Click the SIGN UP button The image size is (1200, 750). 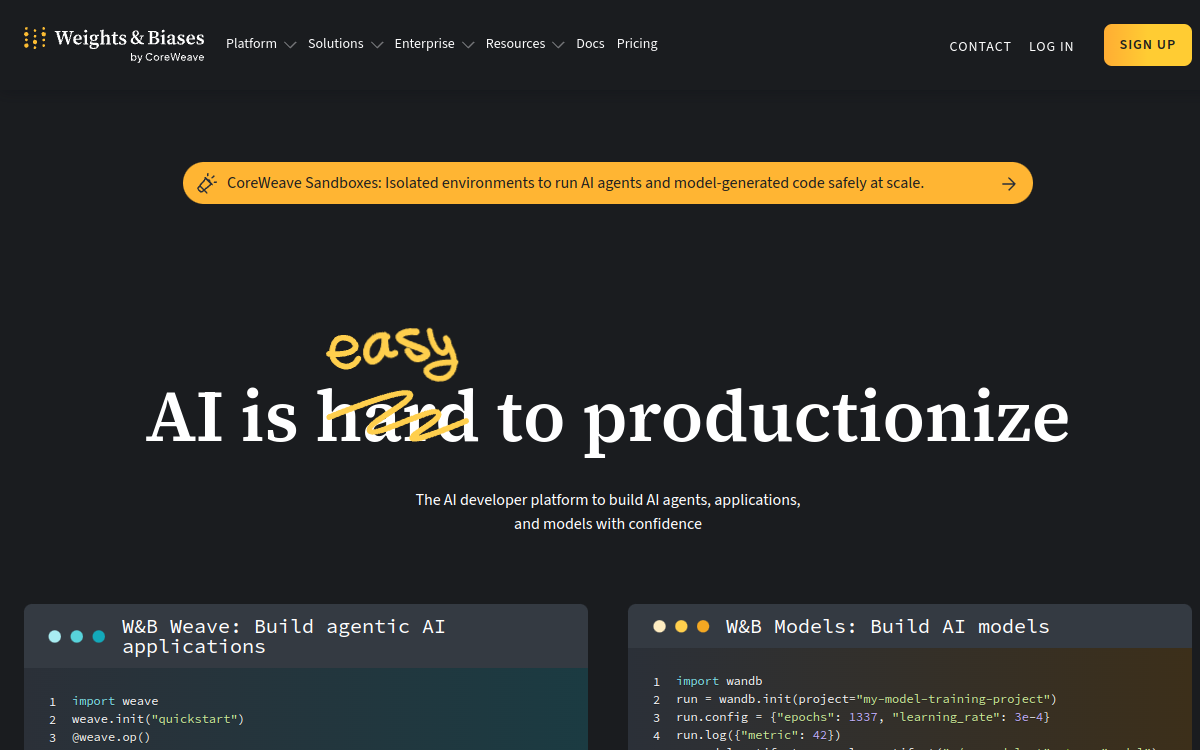(1148, 45)
